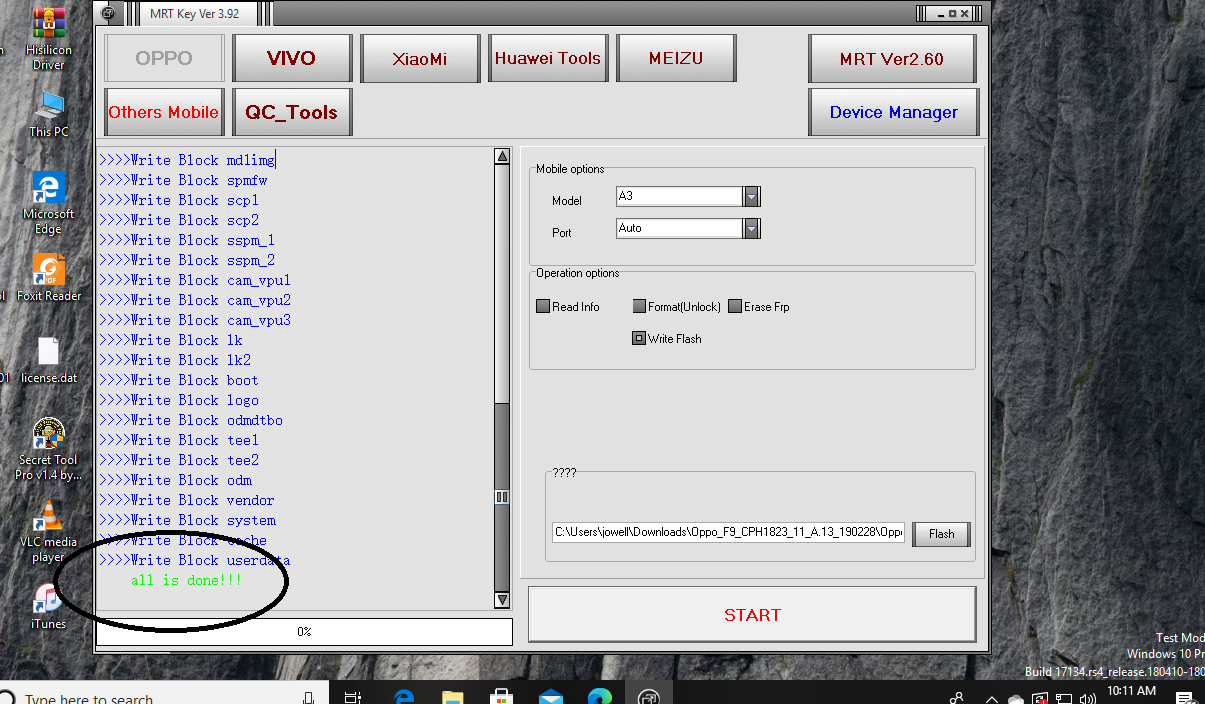1205x704 pixels.
Task: Enable the Format(Unlock) checkbox
Action: [x=639, y=307]
